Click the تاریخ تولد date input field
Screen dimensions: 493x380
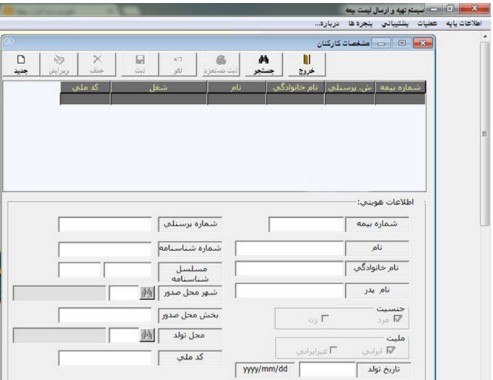click(327, 370)
